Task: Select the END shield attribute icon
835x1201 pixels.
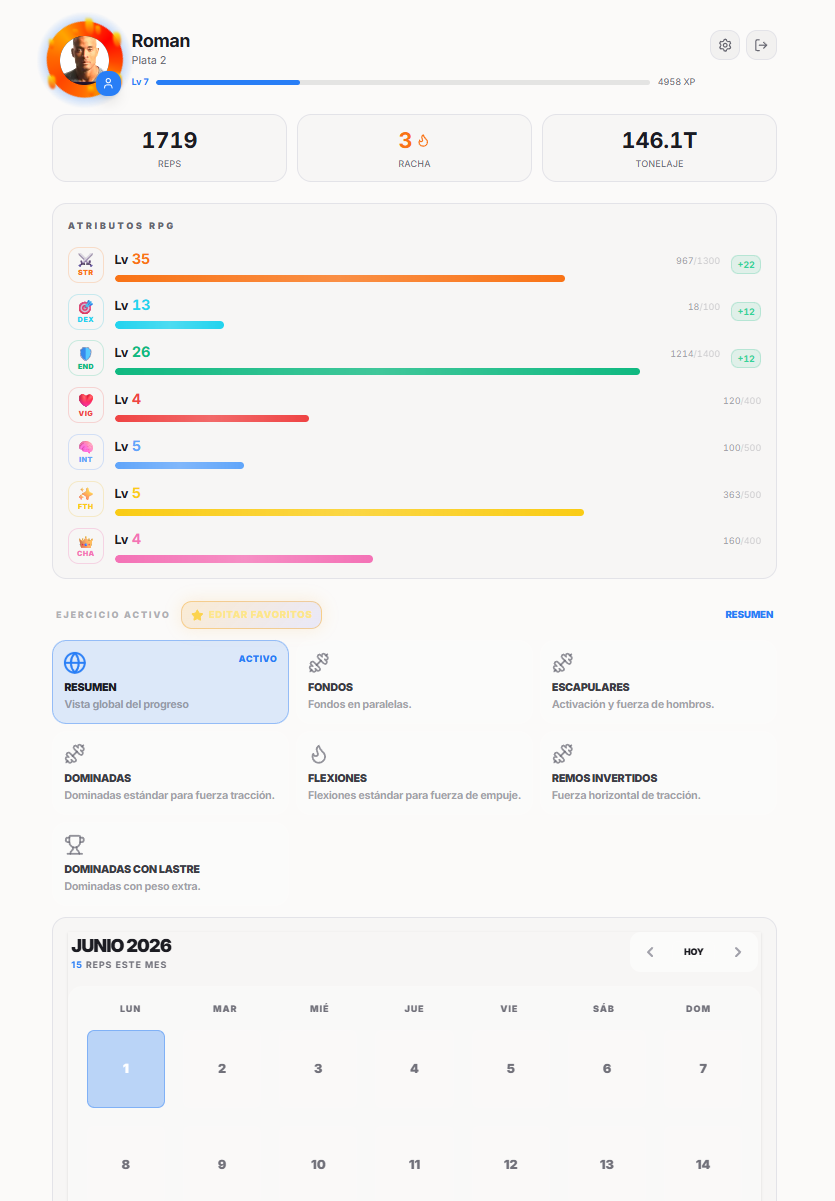Action: [86, 358]
